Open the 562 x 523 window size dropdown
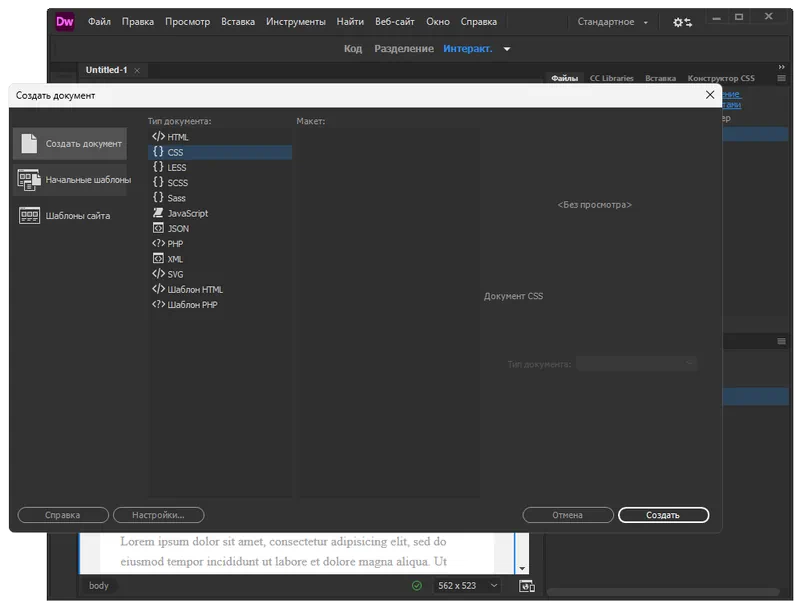The image size is (800, 608). tap(467, 586)
